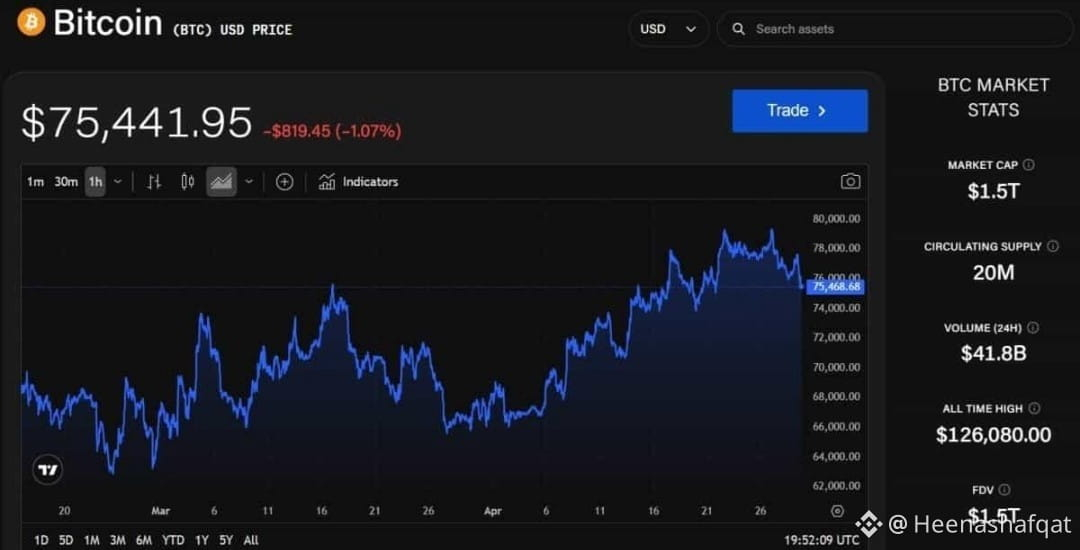The image size is (1080, 550).
Task: Select the bars chart style icon
Action: (154, 182)
